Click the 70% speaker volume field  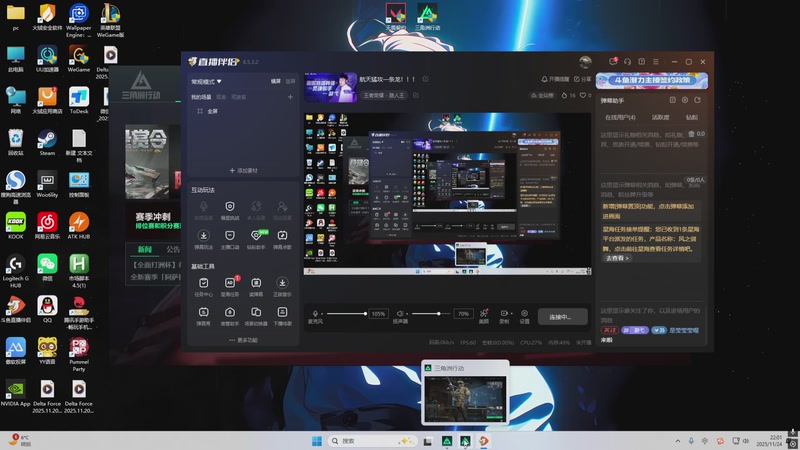[463, 314]
